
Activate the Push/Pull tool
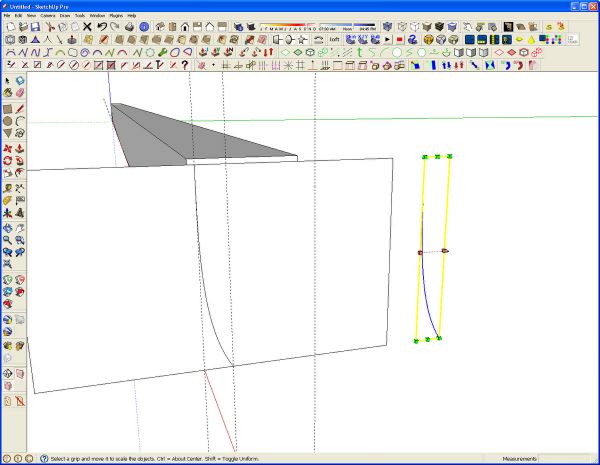coord(20,149)
